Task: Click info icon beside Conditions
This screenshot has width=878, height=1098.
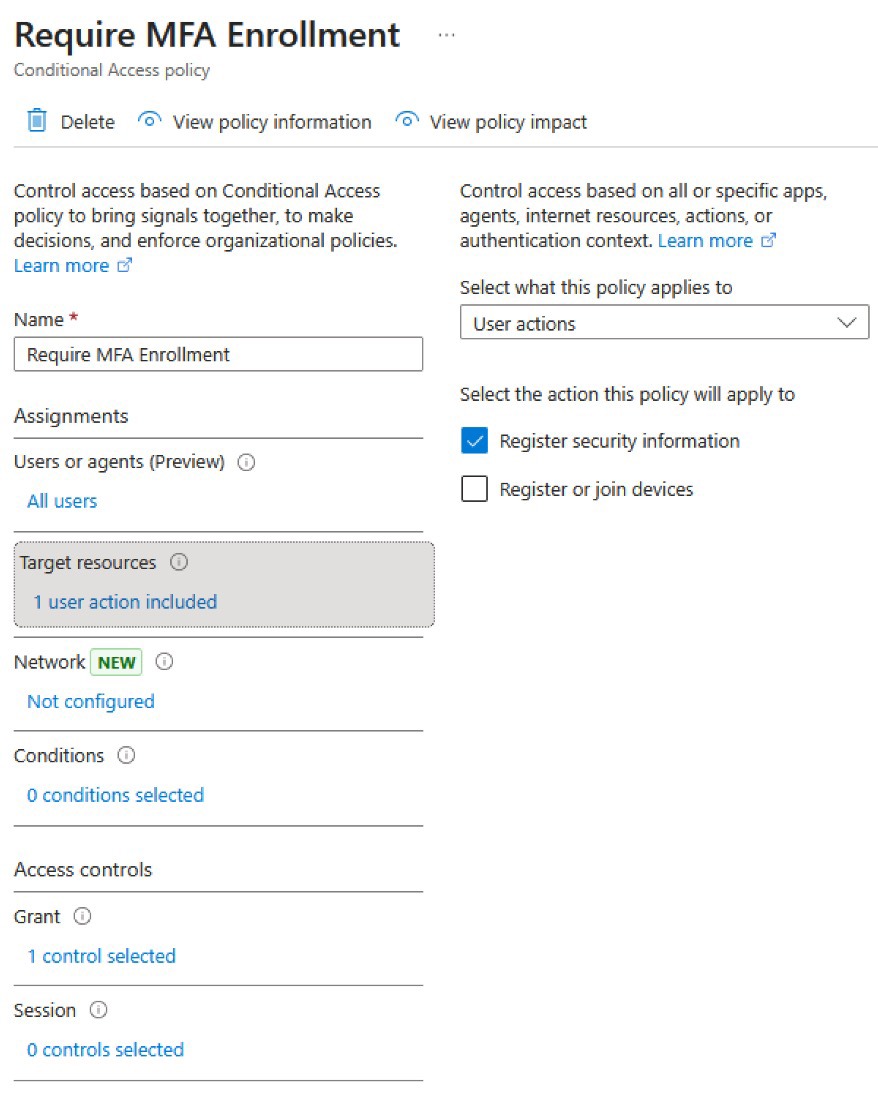Action: (126, 756)
